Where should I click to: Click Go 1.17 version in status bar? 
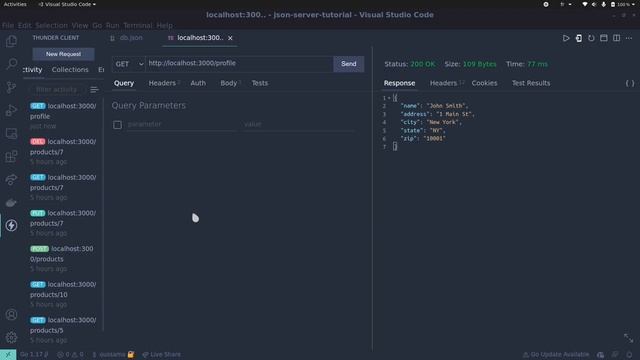click(x=34, y=355)
